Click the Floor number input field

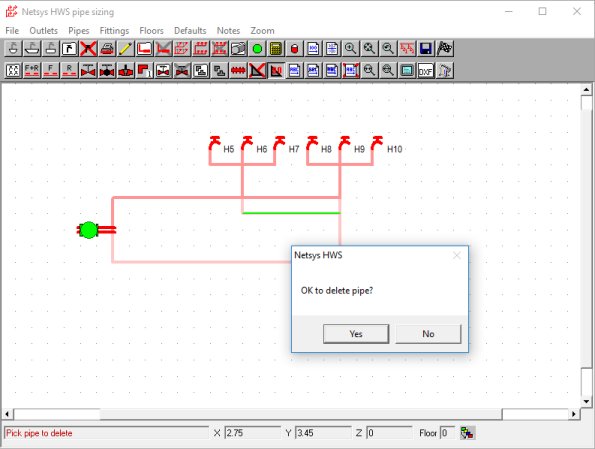click(x=447, y=433)
